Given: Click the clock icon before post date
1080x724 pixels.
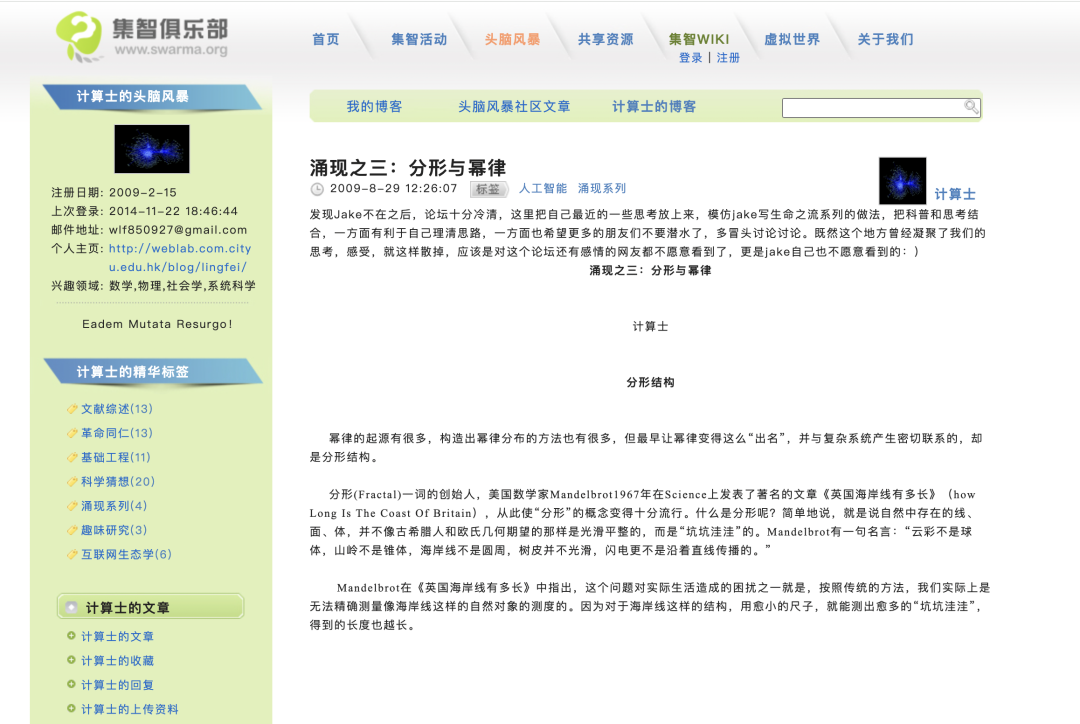Looking at the screenshot, I should [317, 189].
